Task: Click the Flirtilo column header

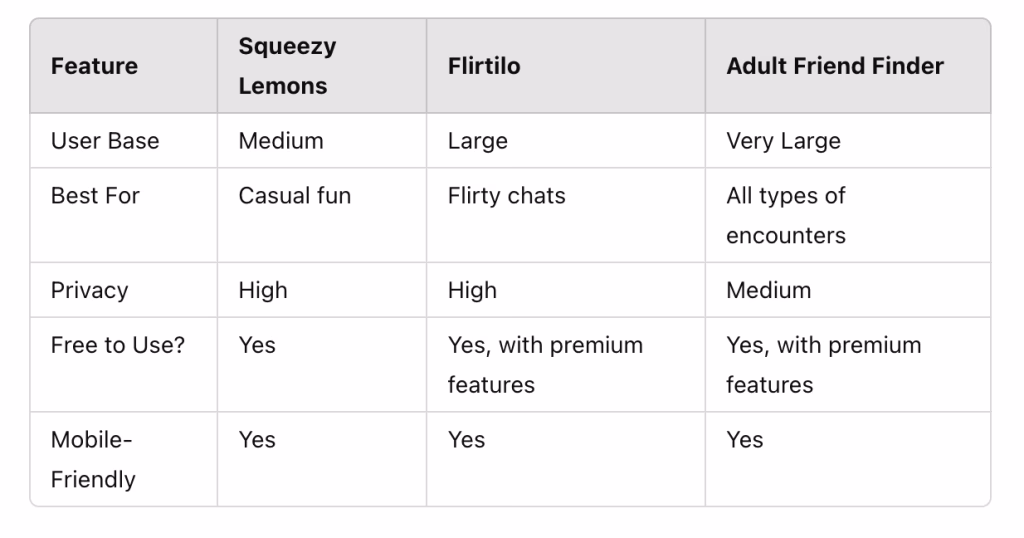Action: click(x=484, y=66)
